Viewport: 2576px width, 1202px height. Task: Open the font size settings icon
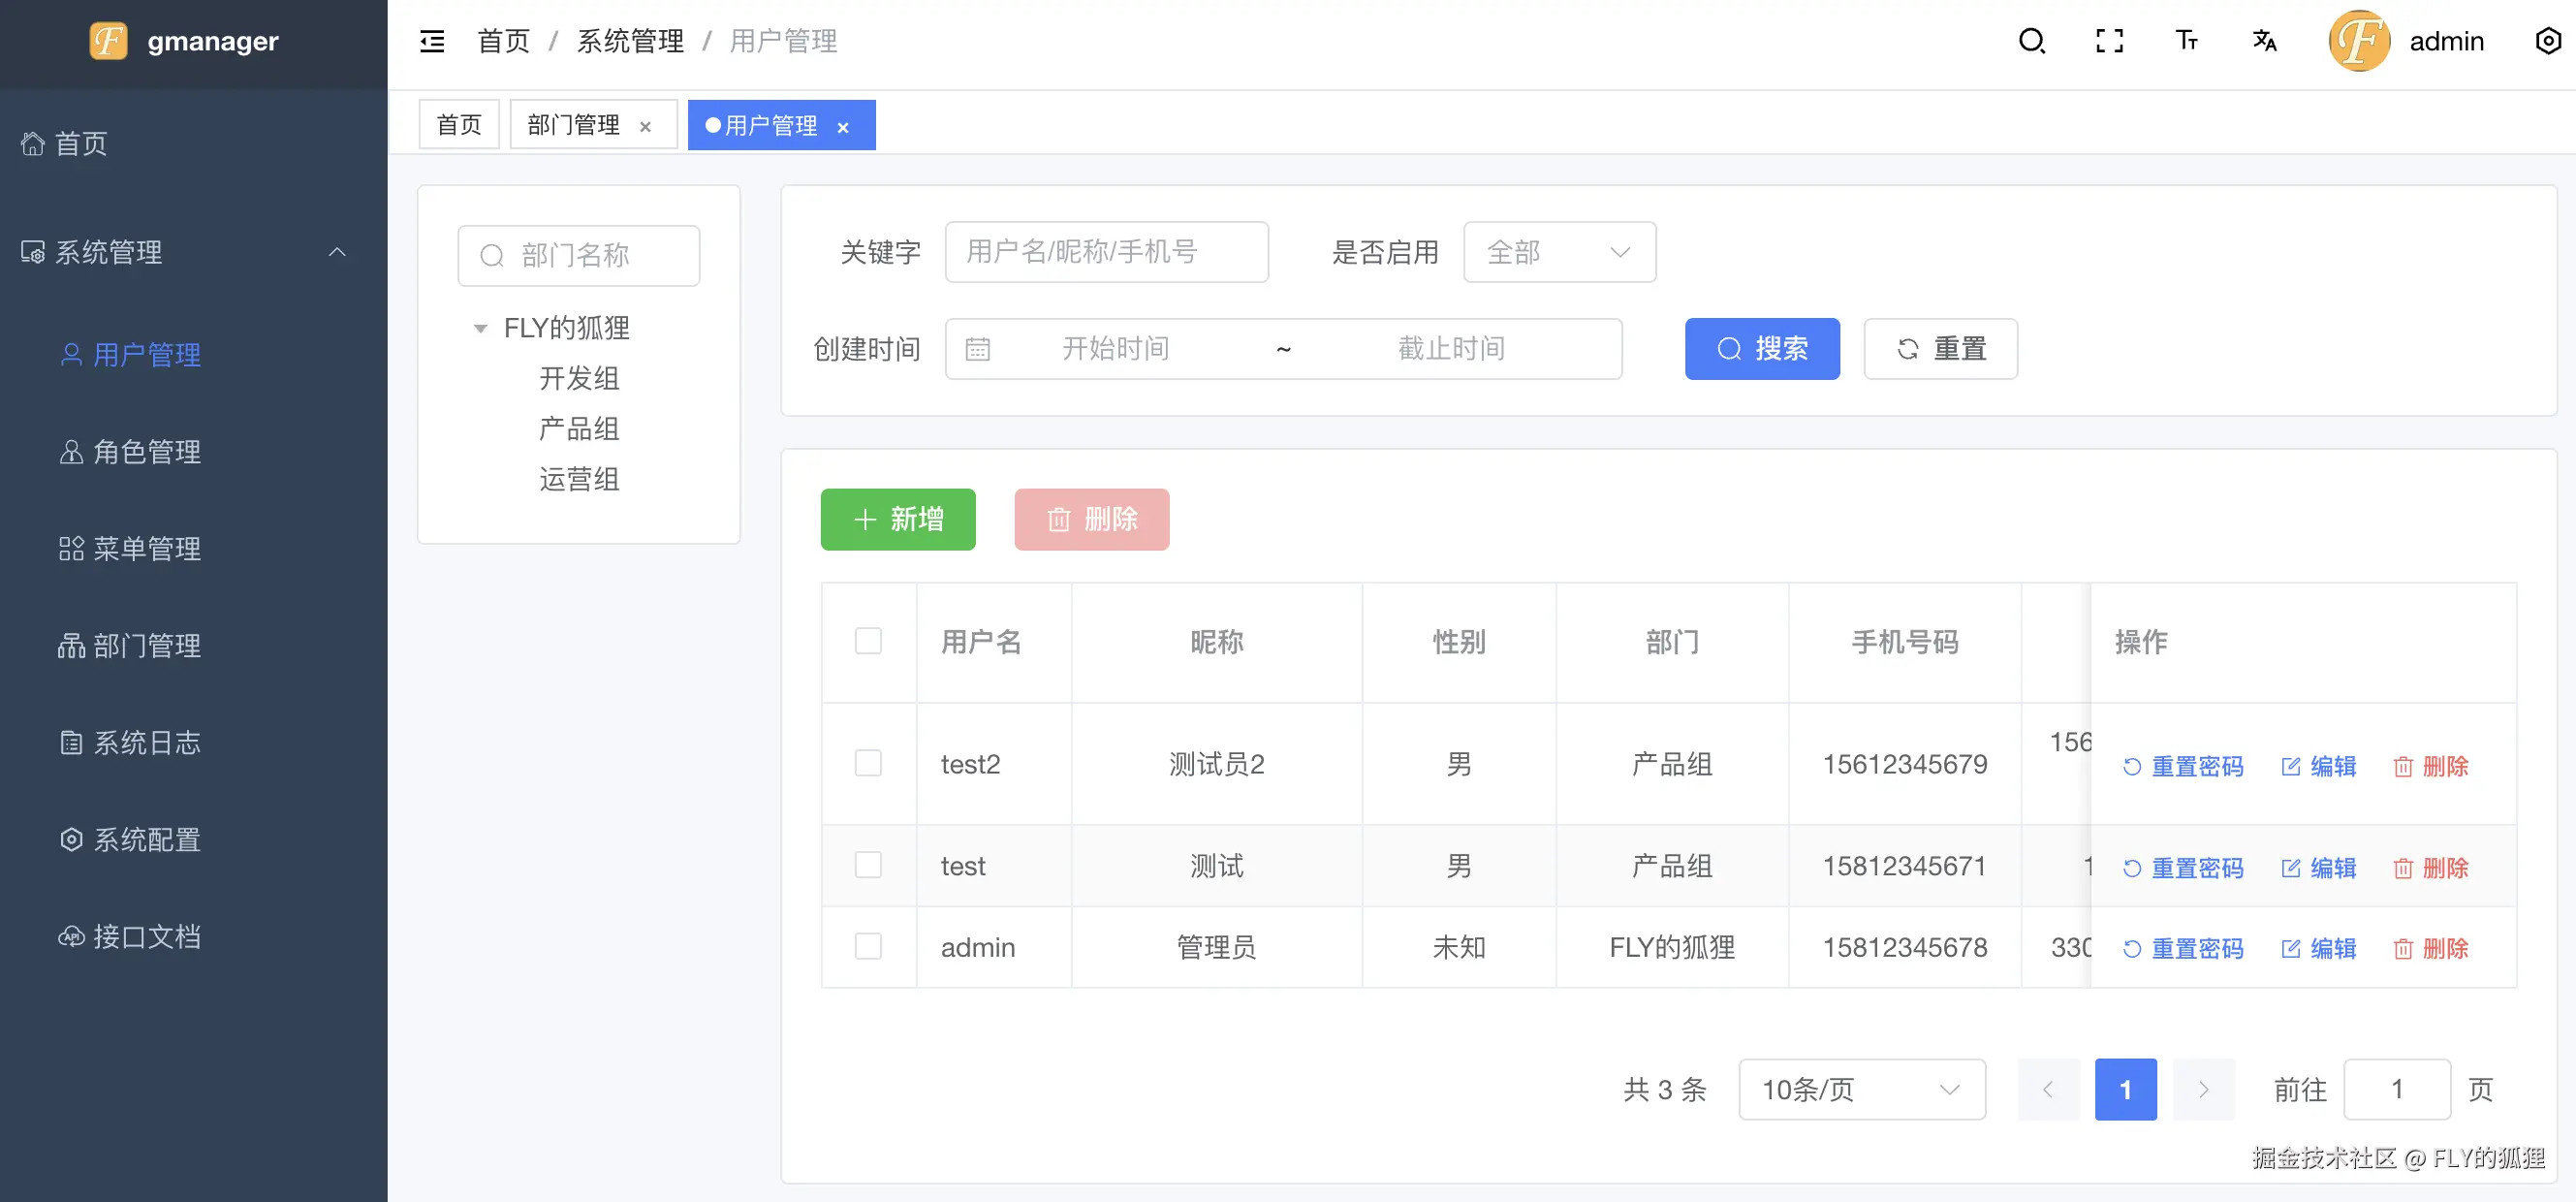coord(2186,41)
